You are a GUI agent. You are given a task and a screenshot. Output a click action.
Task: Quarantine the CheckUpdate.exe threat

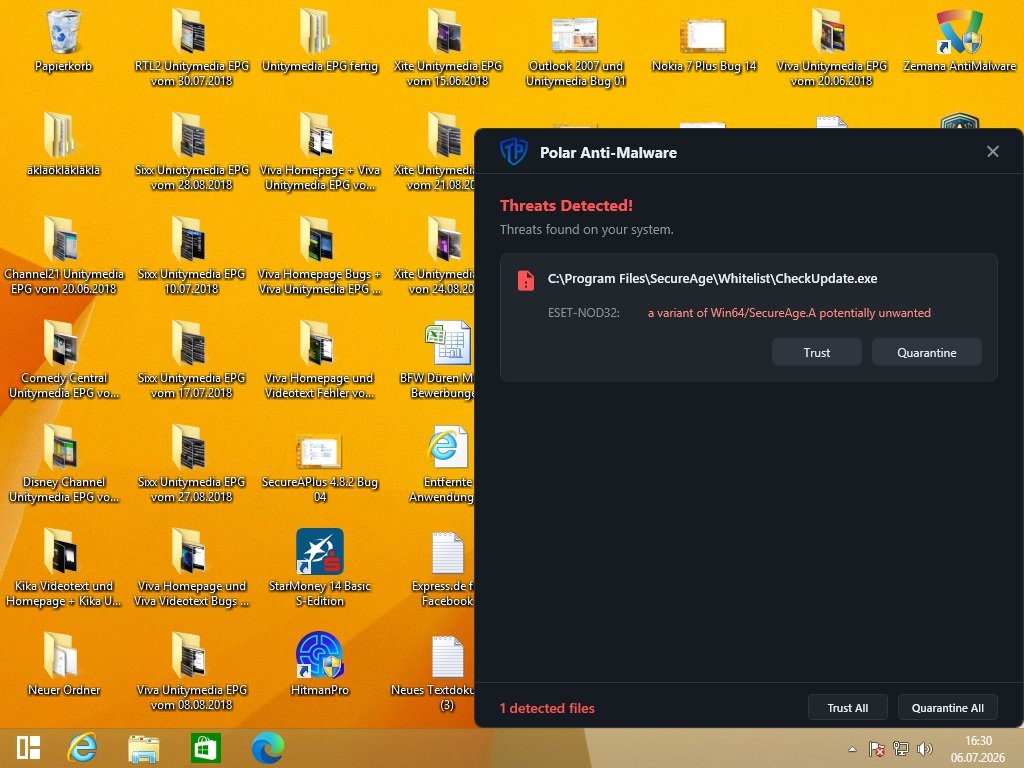click(926, 352)
